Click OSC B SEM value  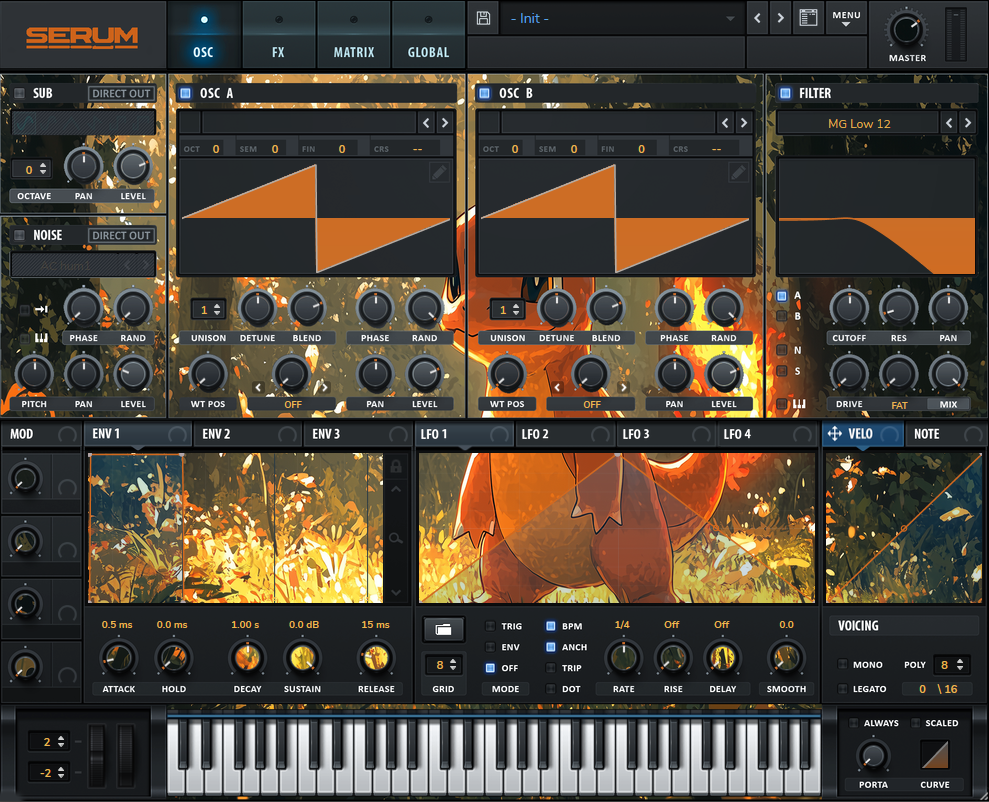[574, 149]
